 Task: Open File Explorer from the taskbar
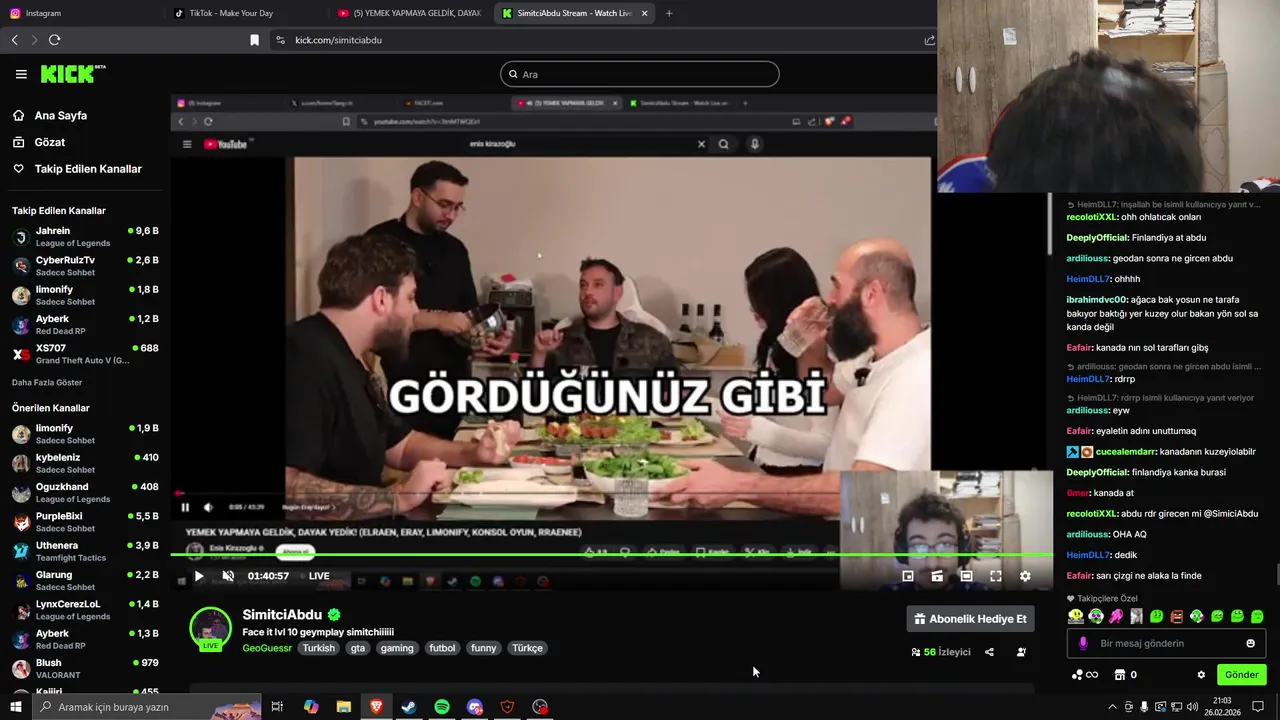pyautogui.click(x=344, y=707)
